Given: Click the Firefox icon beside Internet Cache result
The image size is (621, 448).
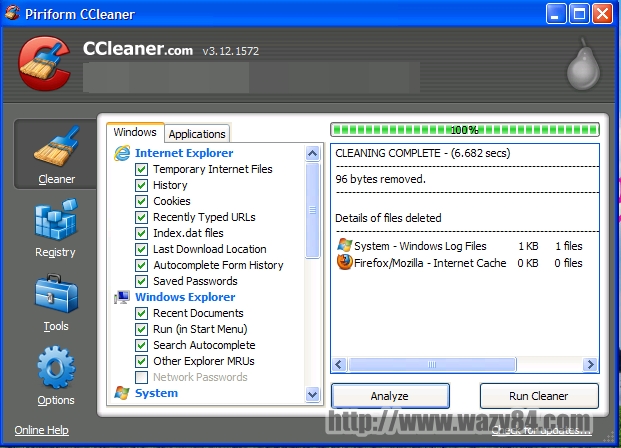Looking at the screenshot, I should [344, 263].
